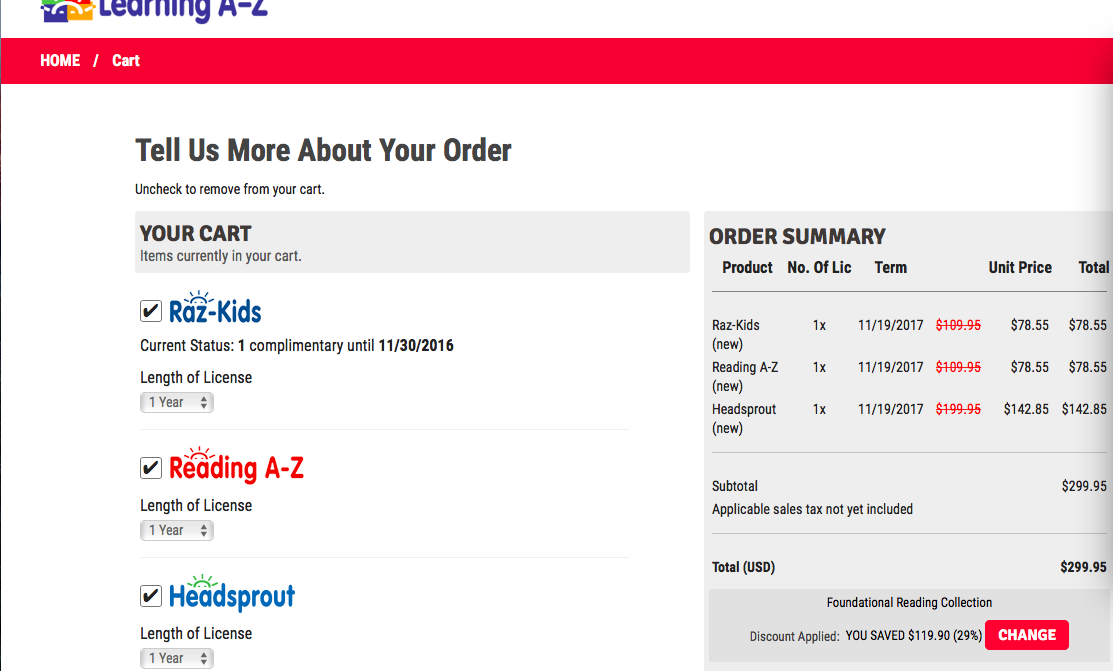The height and width of the screenshot is (671, 1113).
Task: Open Headsprout Length of License dropdown
Action: pos(177,658)
